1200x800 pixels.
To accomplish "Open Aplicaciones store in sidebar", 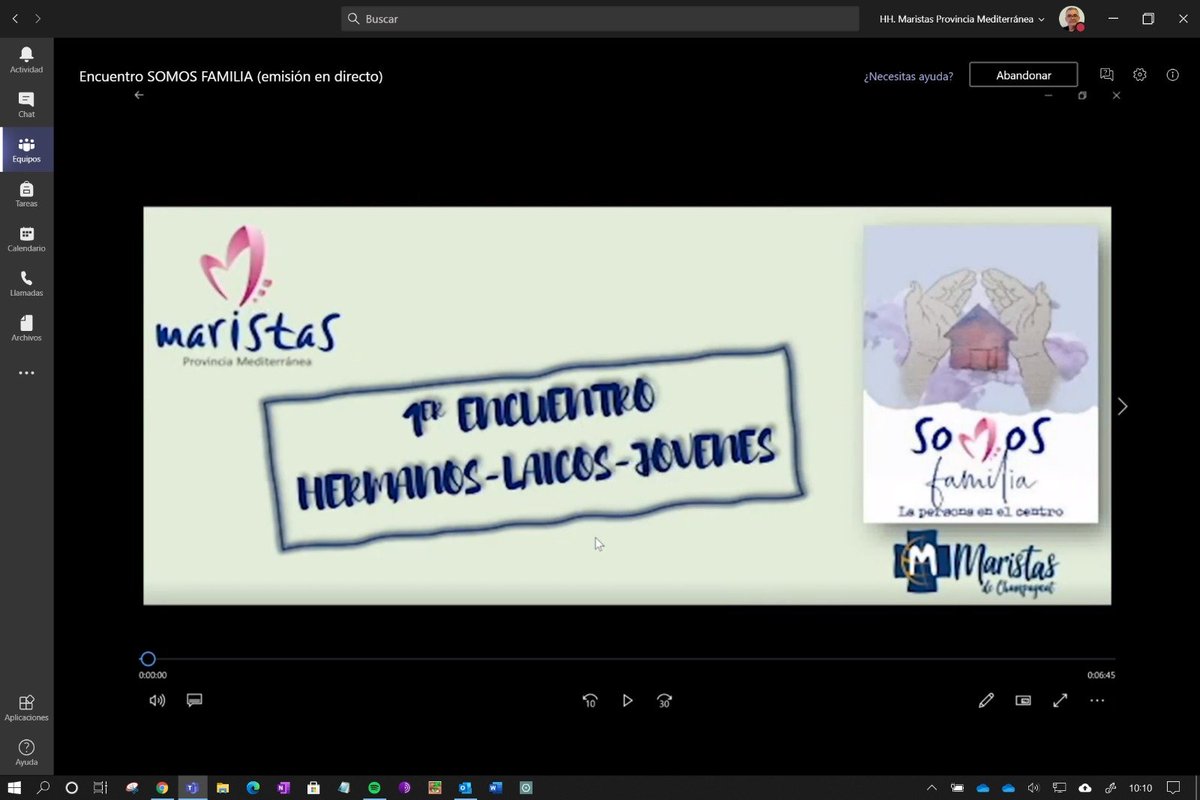I will pos(26,708).
